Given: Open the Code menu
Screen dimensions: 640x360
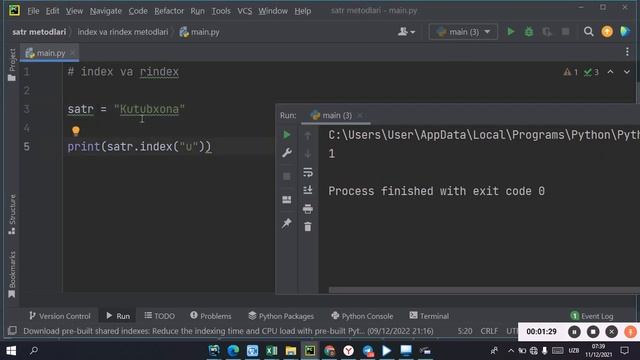Looking at the screenshot, I should coord(138,11).
